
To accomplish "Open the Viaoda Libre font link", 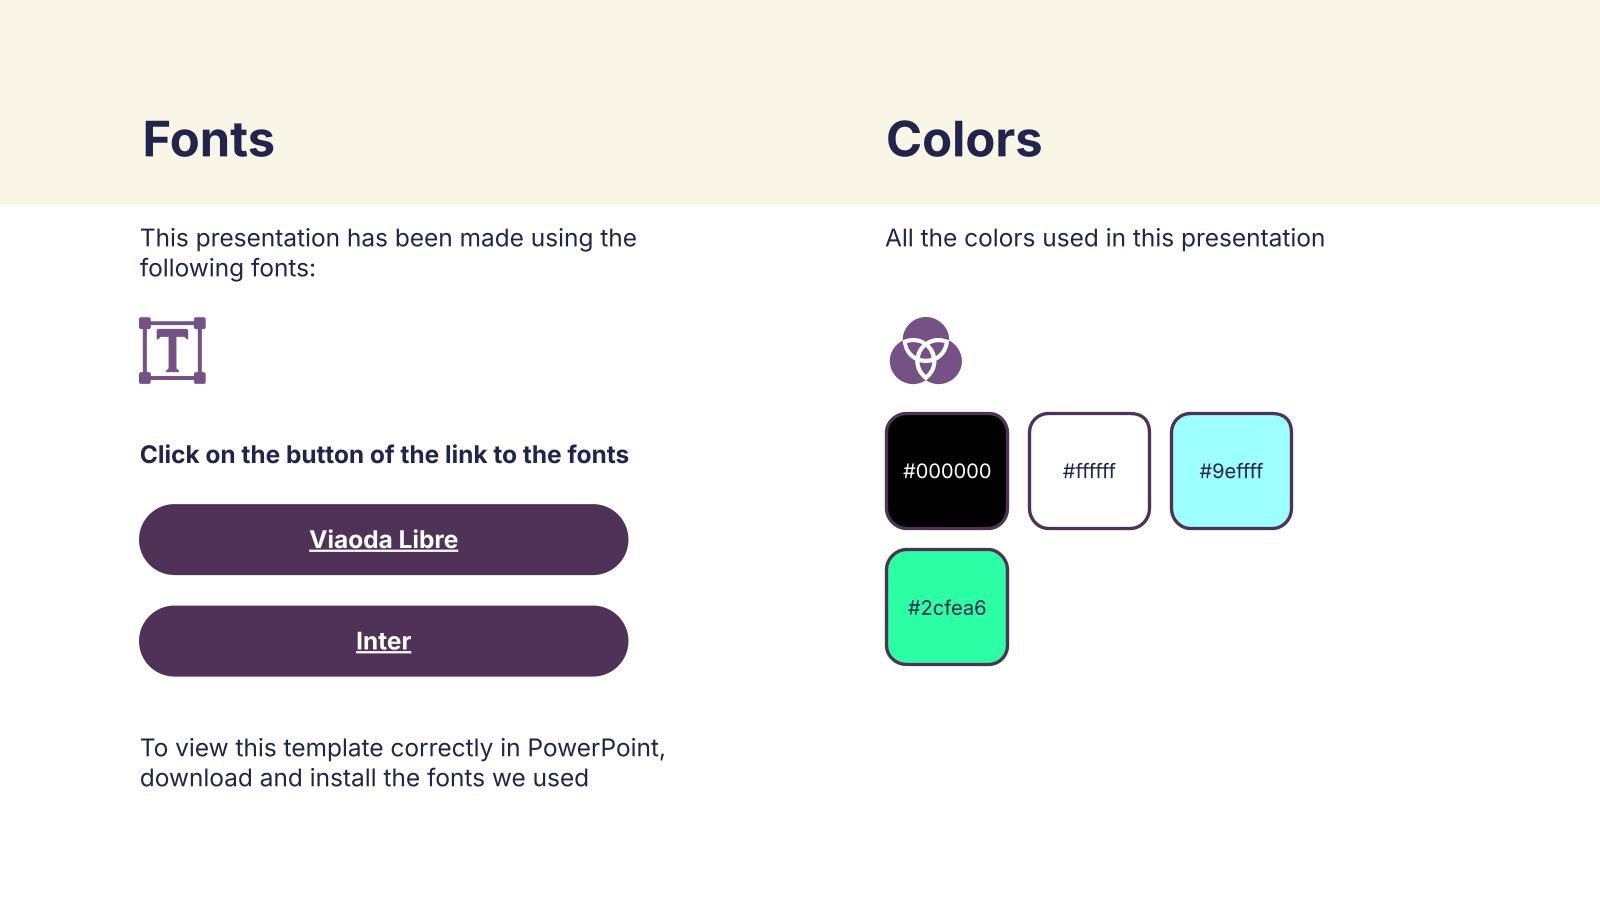I will tap(383, 540).
